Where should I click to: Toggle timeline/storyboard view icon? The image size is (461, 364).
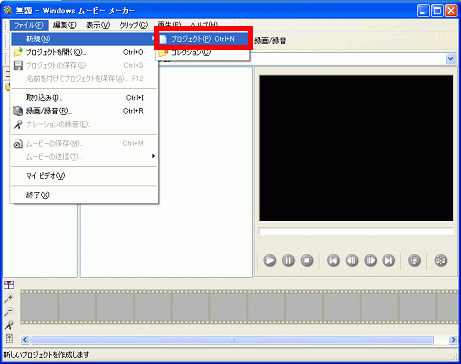tap(9, 285)
